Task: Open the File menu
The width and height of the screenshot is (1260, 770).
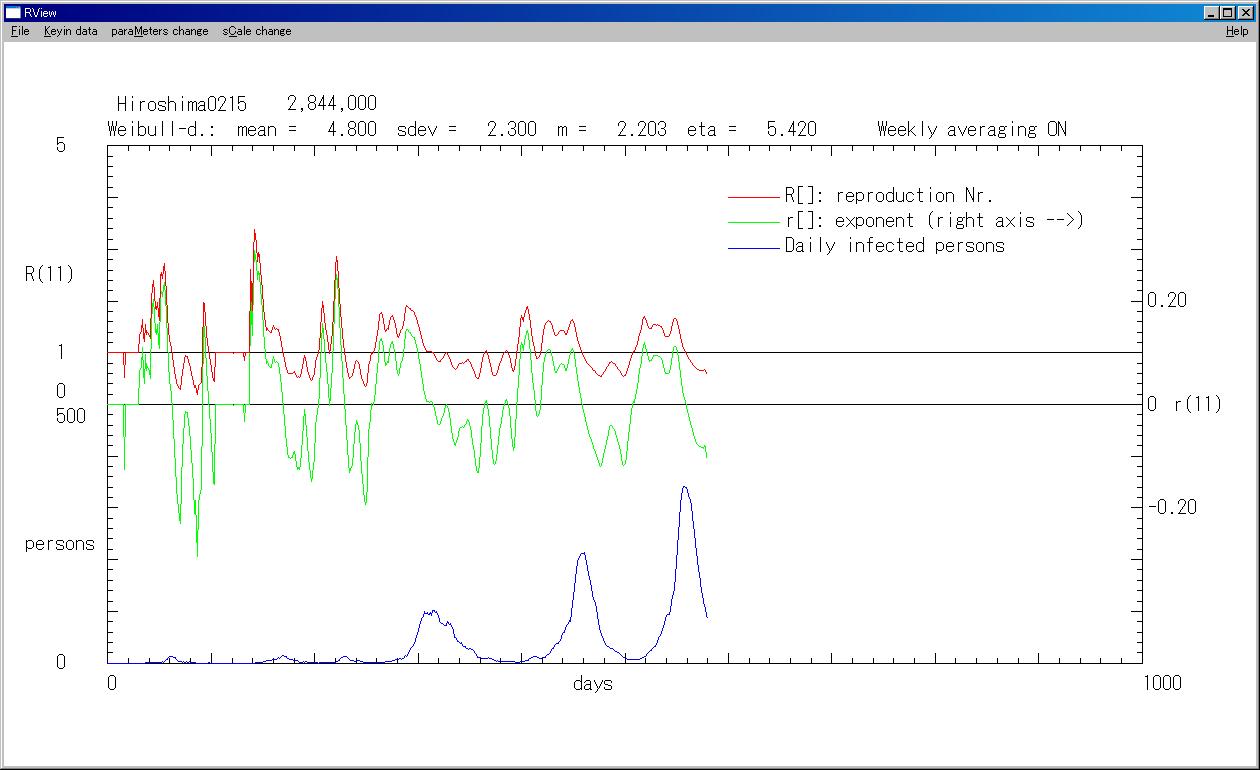Action: pyautogui.click(x=20, y=31)
